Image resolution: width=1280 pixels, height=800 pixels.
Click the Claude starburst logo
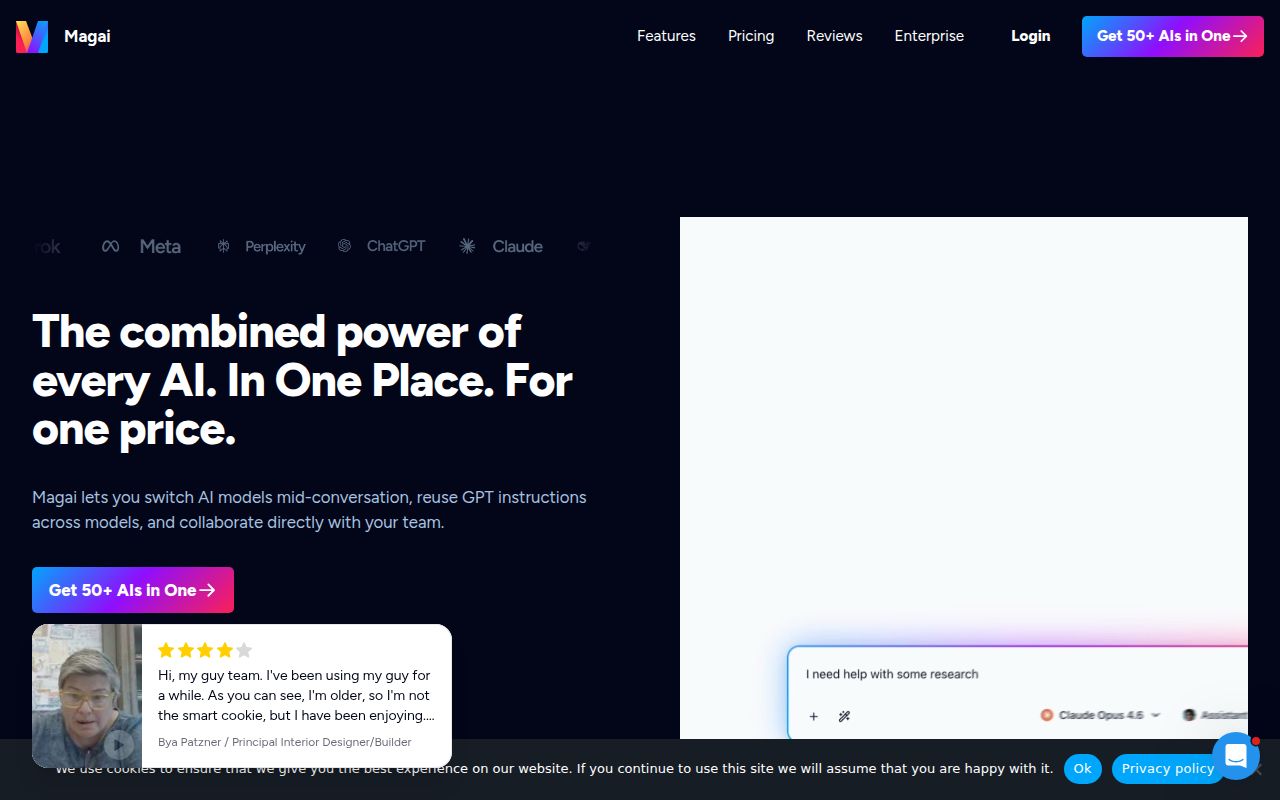point(467,246)
